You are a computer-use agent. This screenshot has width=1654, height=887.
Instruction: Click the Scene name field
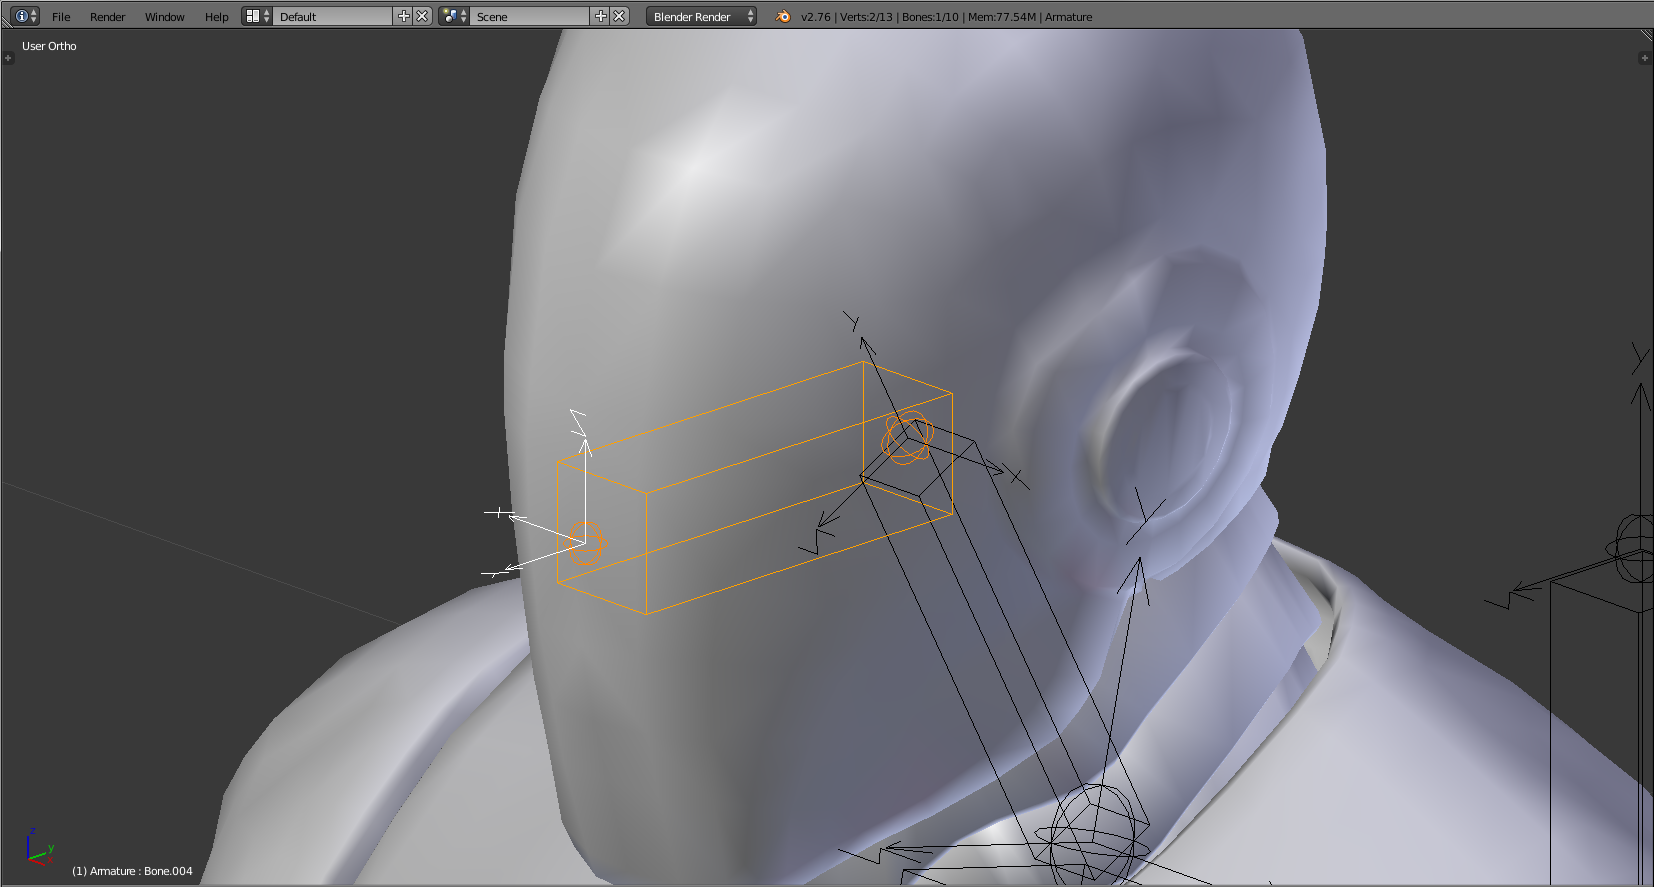[x=529, y=16]
